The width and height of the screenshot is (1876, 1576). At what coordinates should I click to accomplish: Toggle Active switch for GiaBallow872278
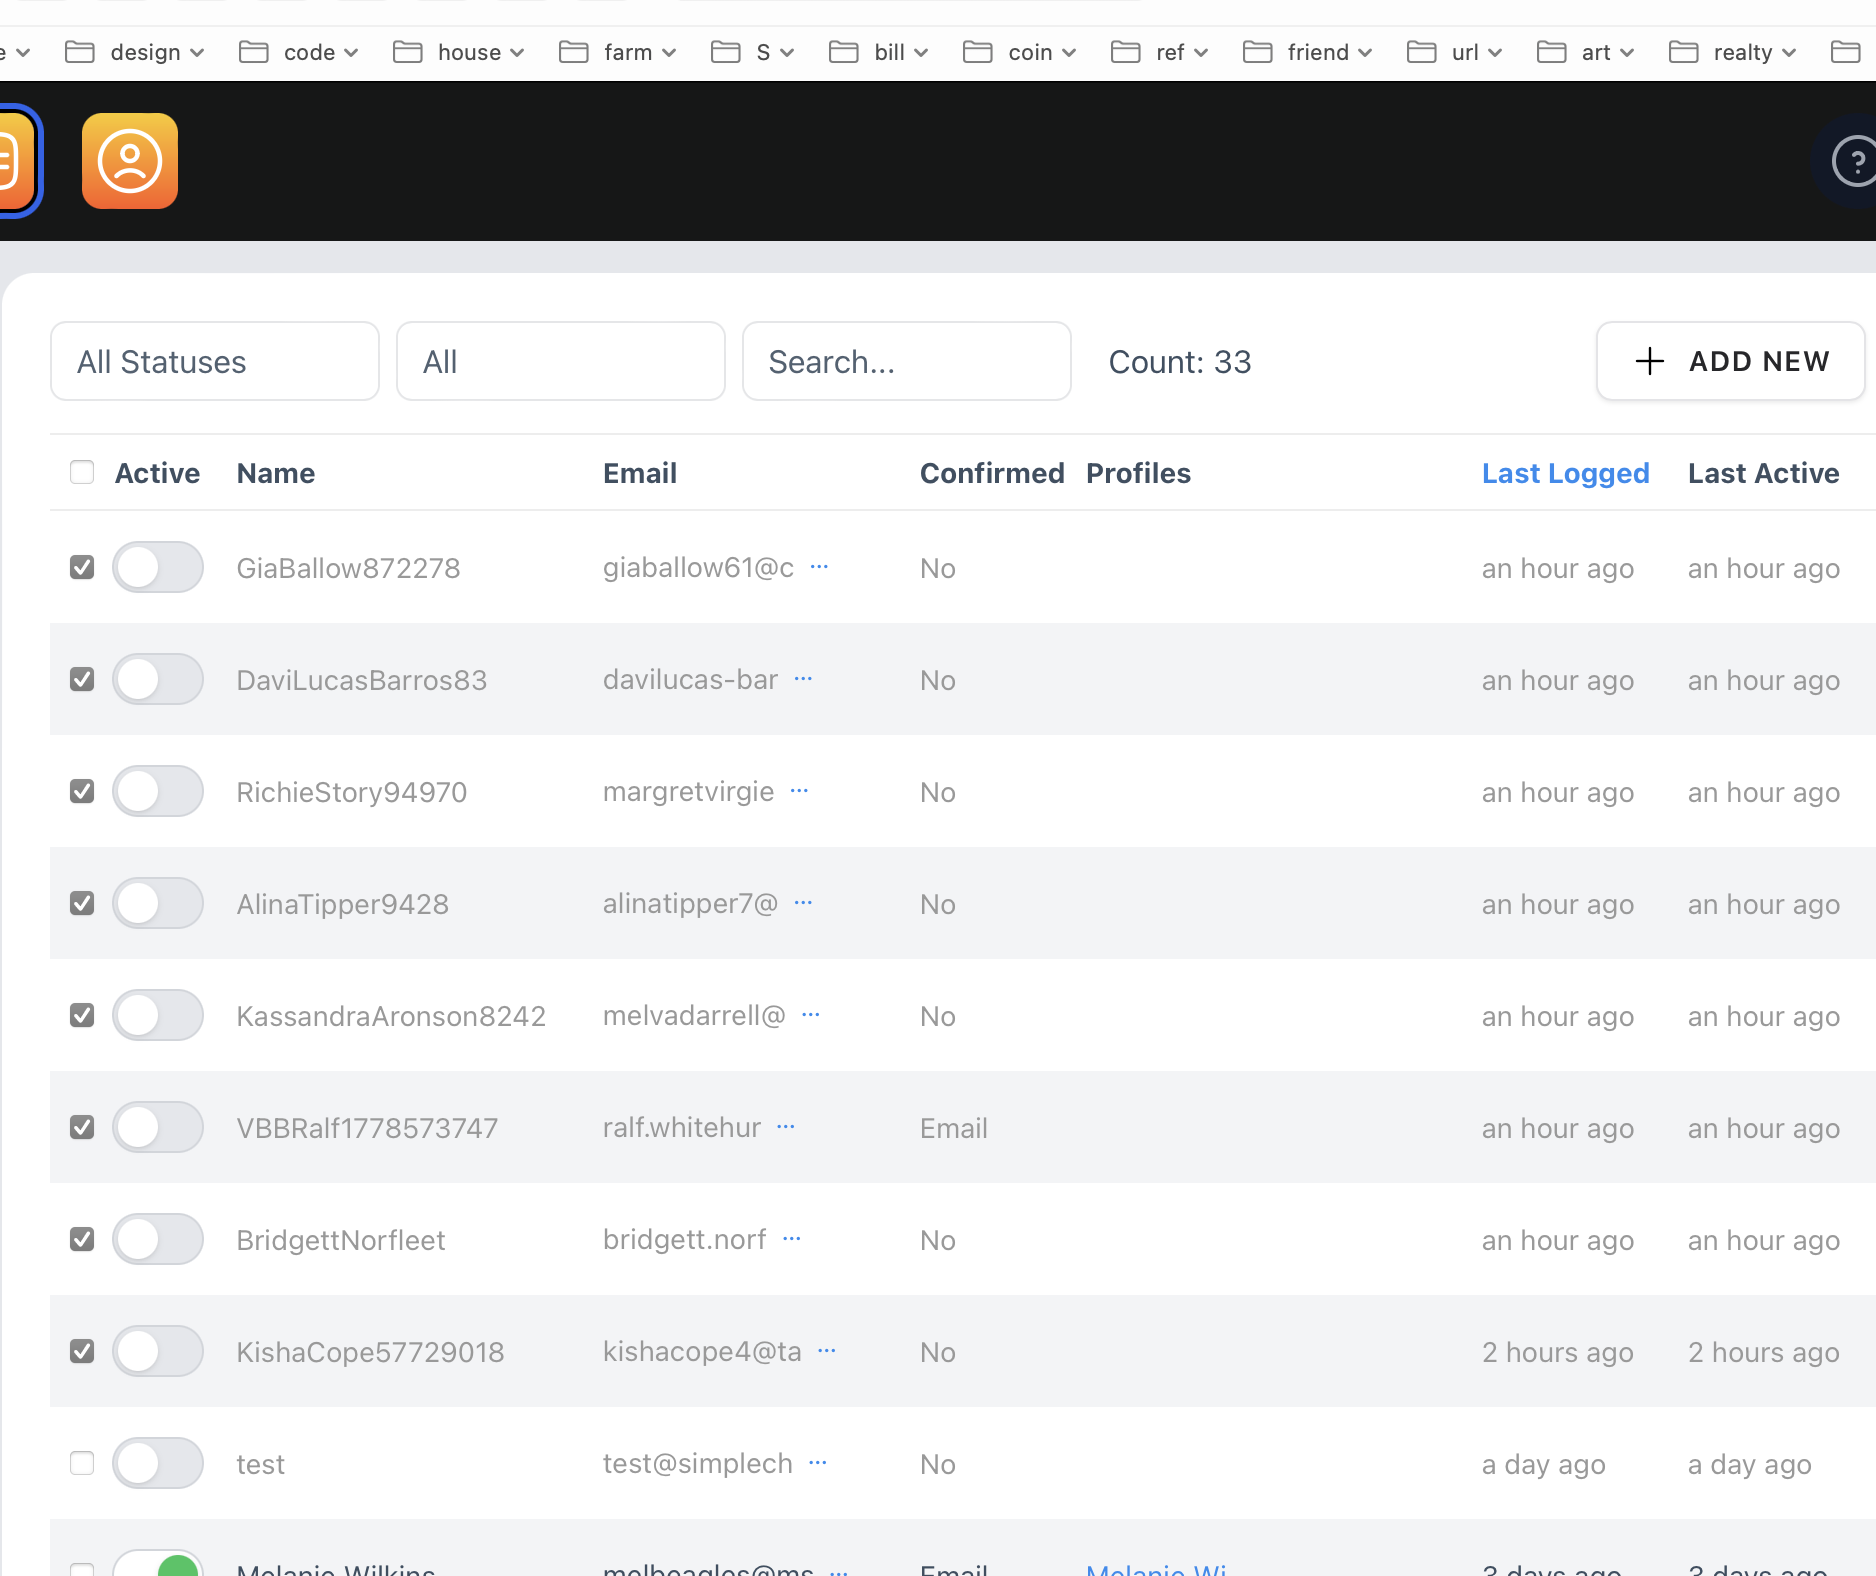[158, 567]
